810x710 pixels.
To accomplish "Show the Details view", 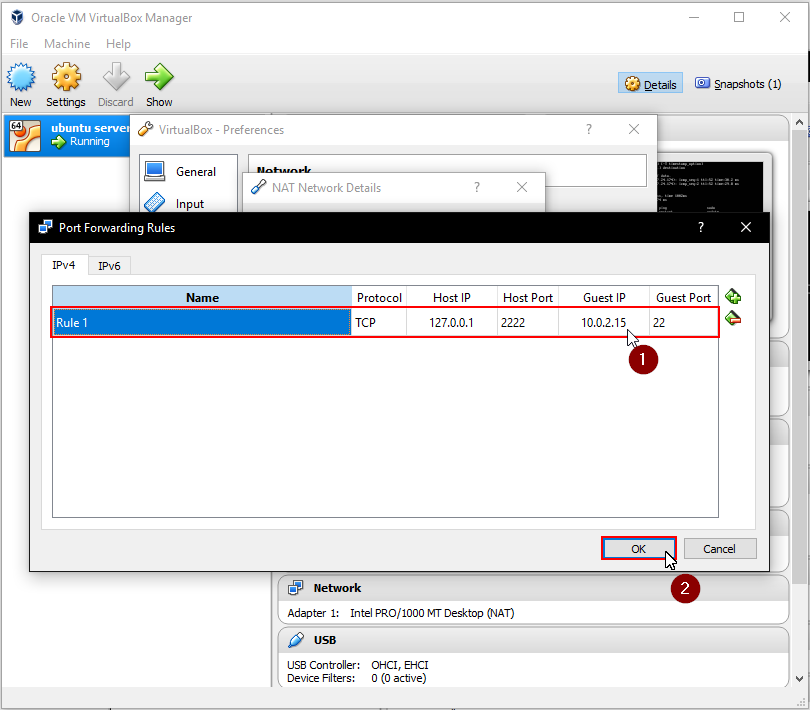I will pos(650,83).
